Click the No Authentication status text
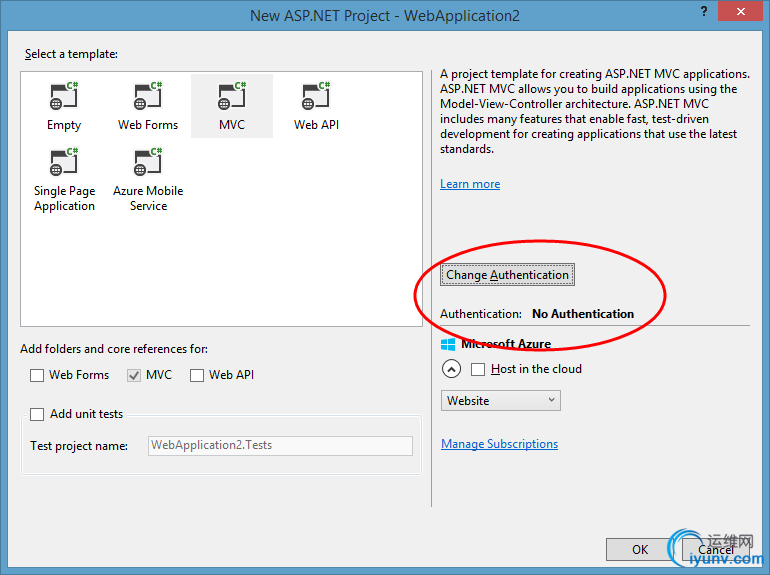 pyautogui.click(x=583, y=314)
